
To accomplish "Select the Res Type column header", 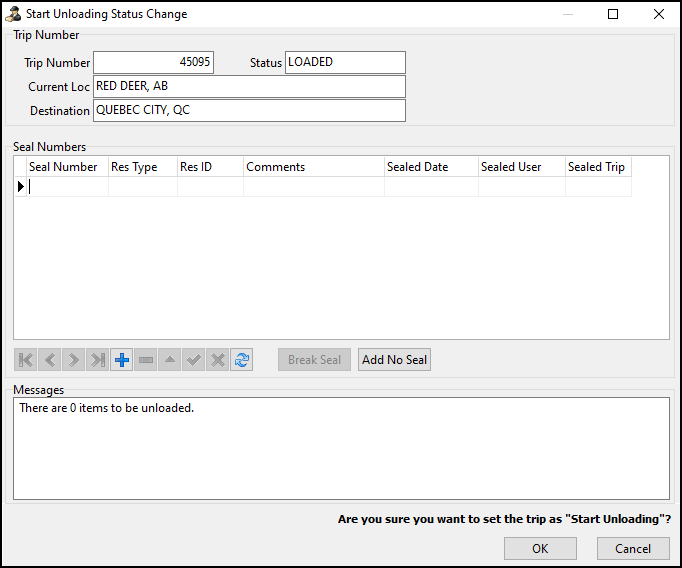I will [143, 167].
